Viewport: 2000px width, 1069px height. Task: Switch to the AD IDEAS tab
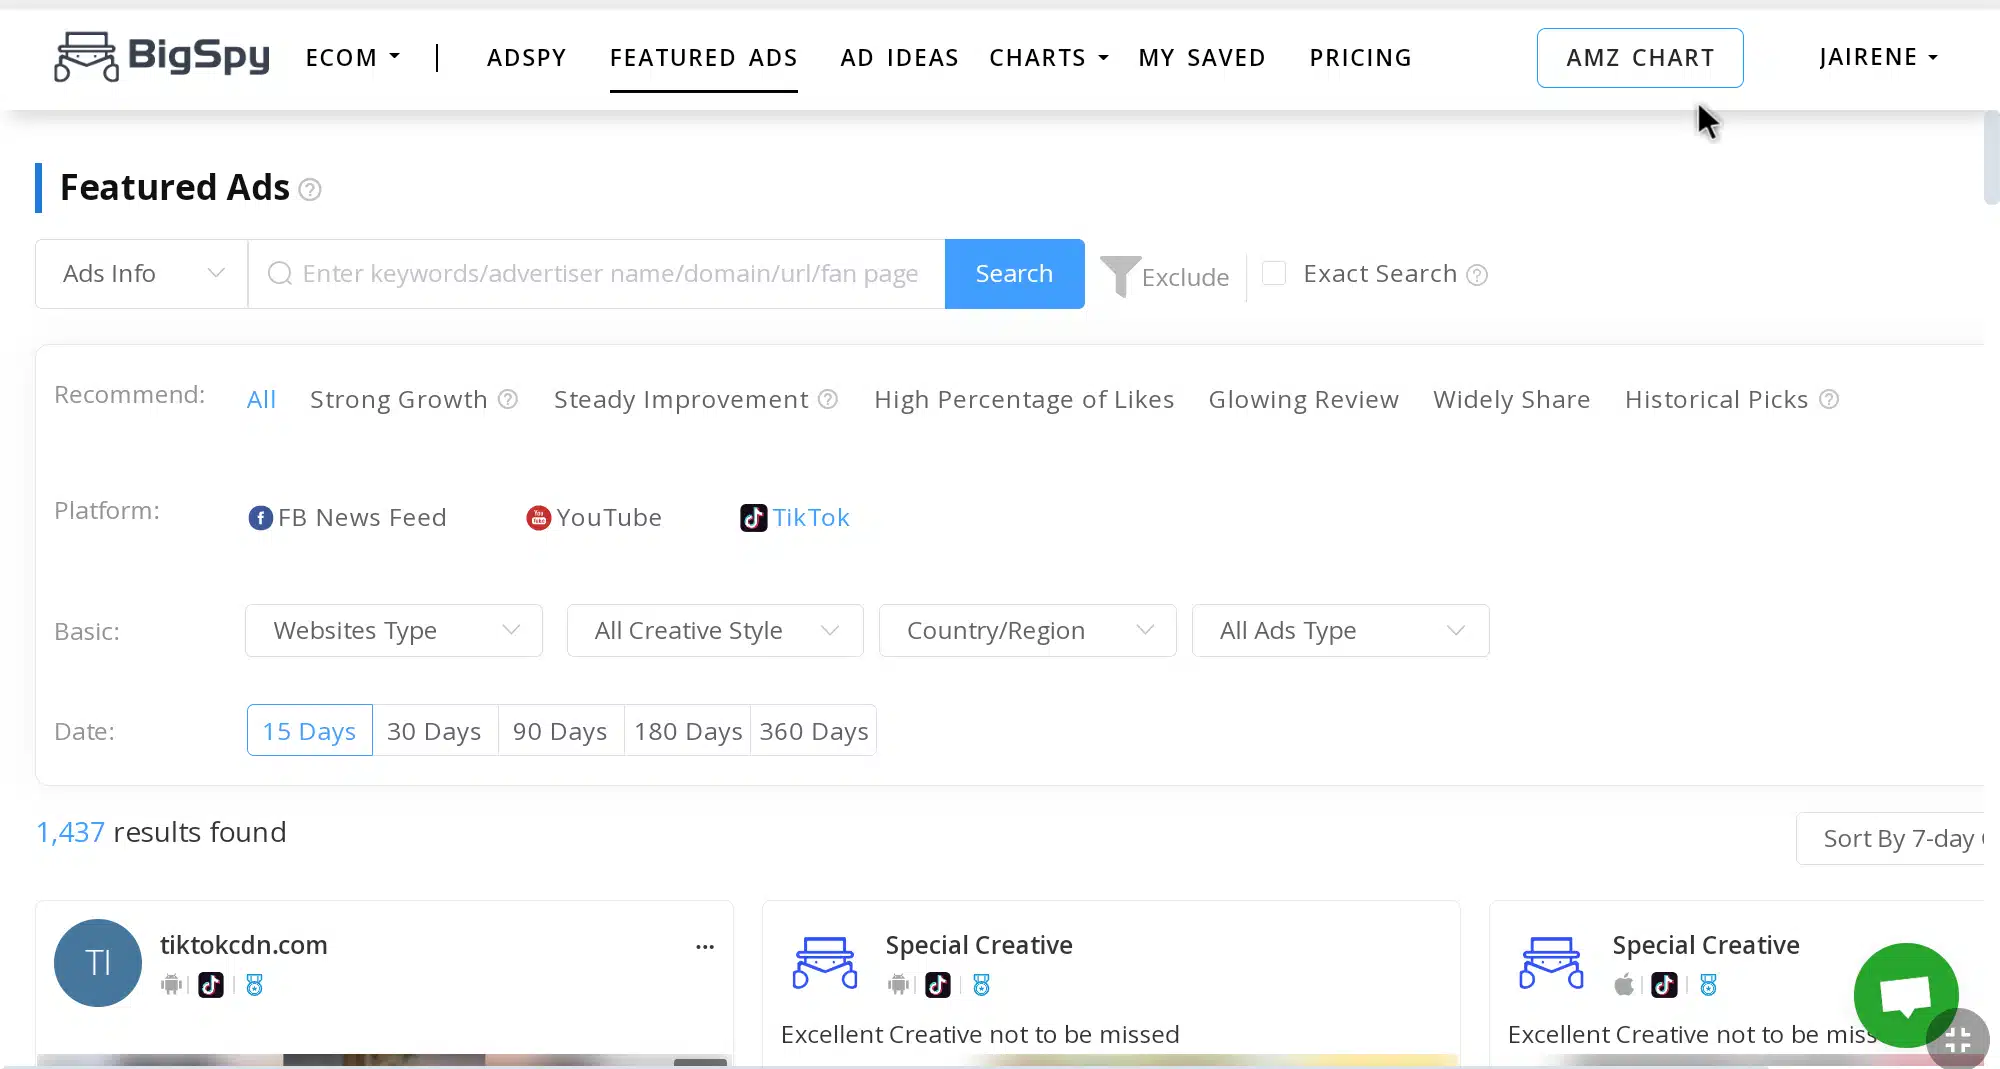point(899,58)
